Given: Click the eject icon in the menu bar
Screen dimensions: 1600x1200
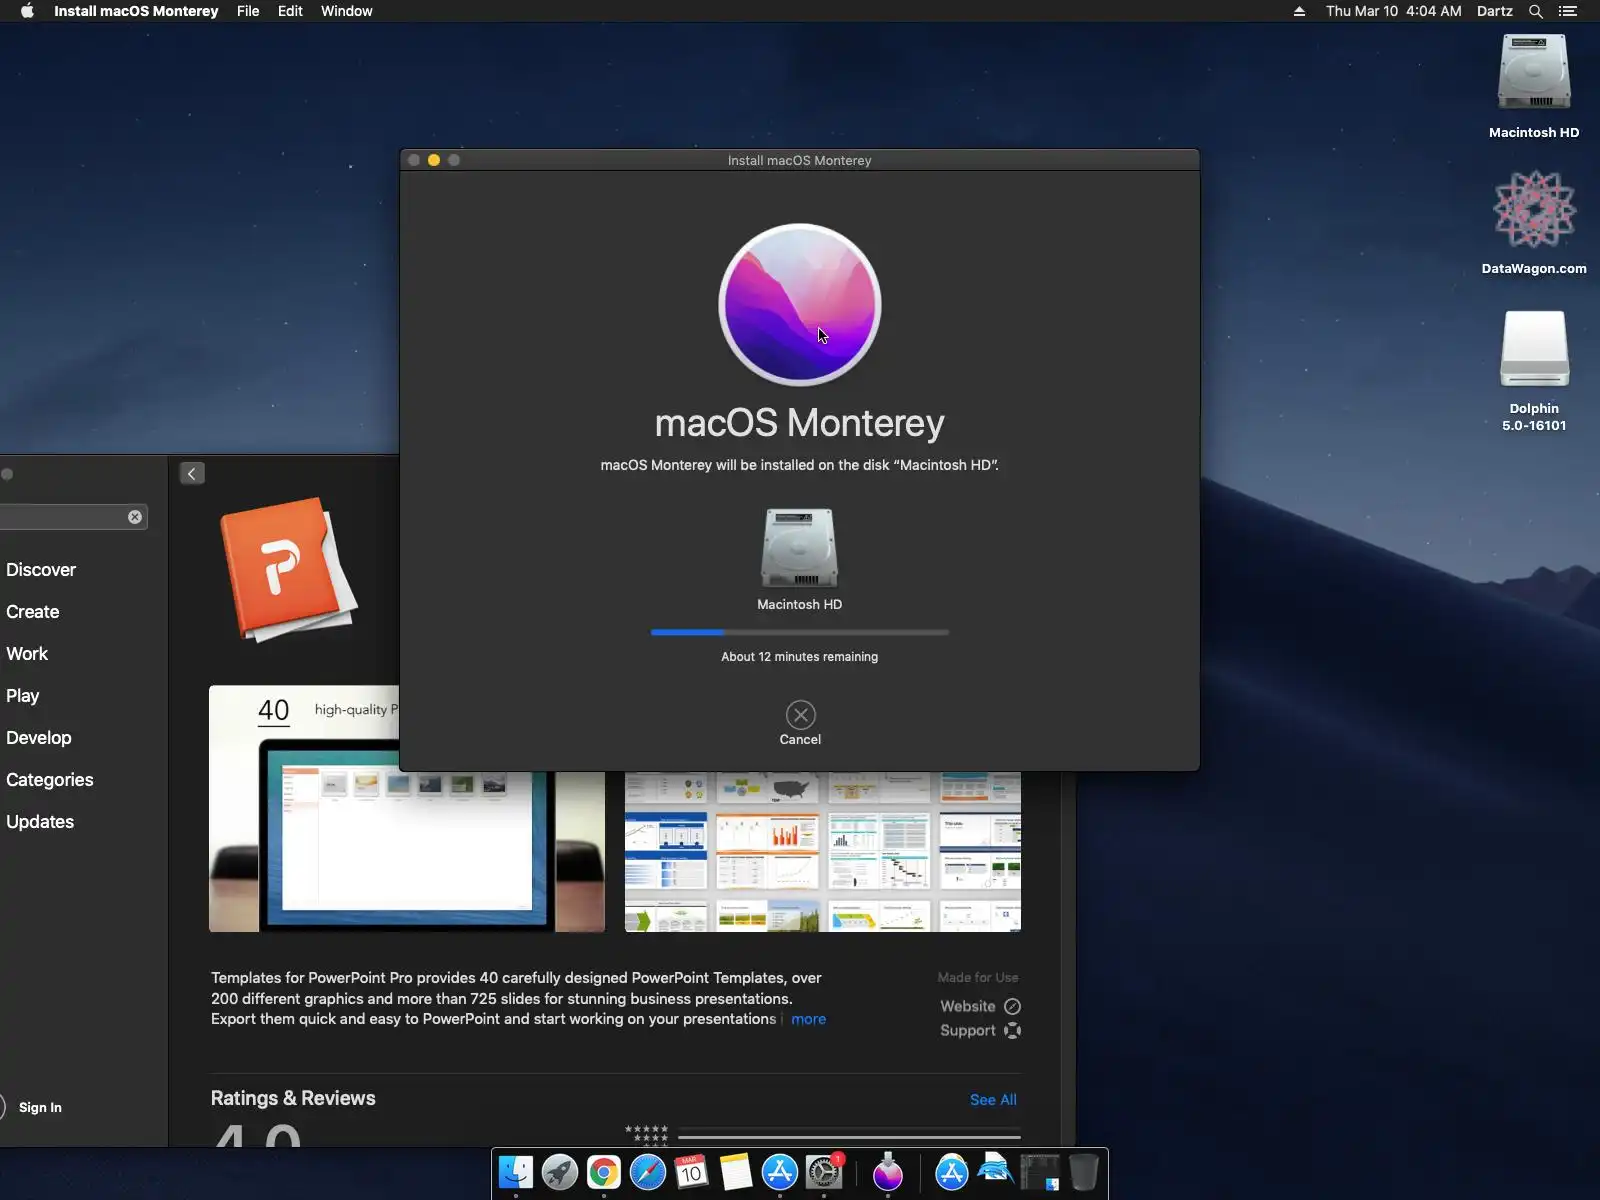Looking at the screenshot, I should [x=1299, y=11].
